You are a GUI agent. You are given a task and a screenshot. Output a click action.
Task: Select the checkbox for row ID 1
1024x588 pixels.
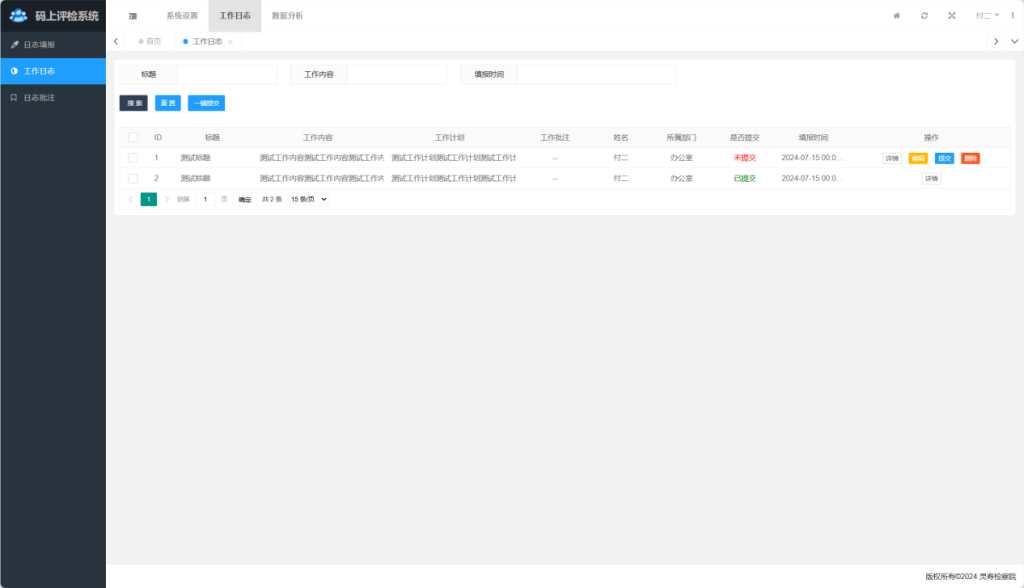coord(133,158)
